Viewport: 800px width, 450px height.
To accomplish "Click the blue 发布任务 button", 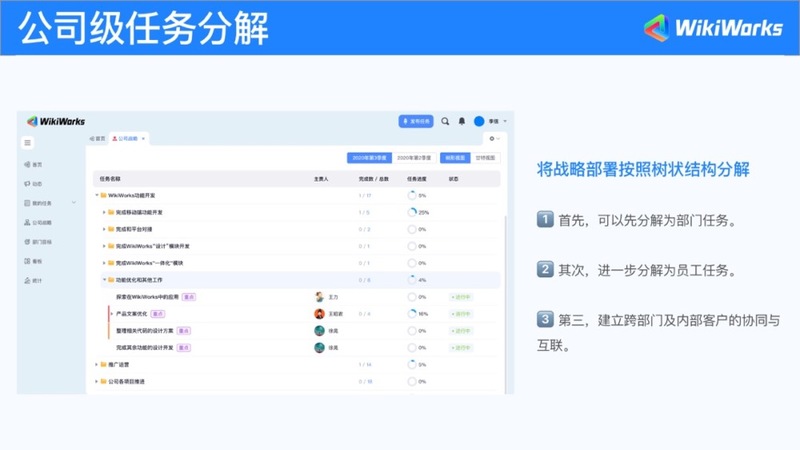I will pos(416,121).
